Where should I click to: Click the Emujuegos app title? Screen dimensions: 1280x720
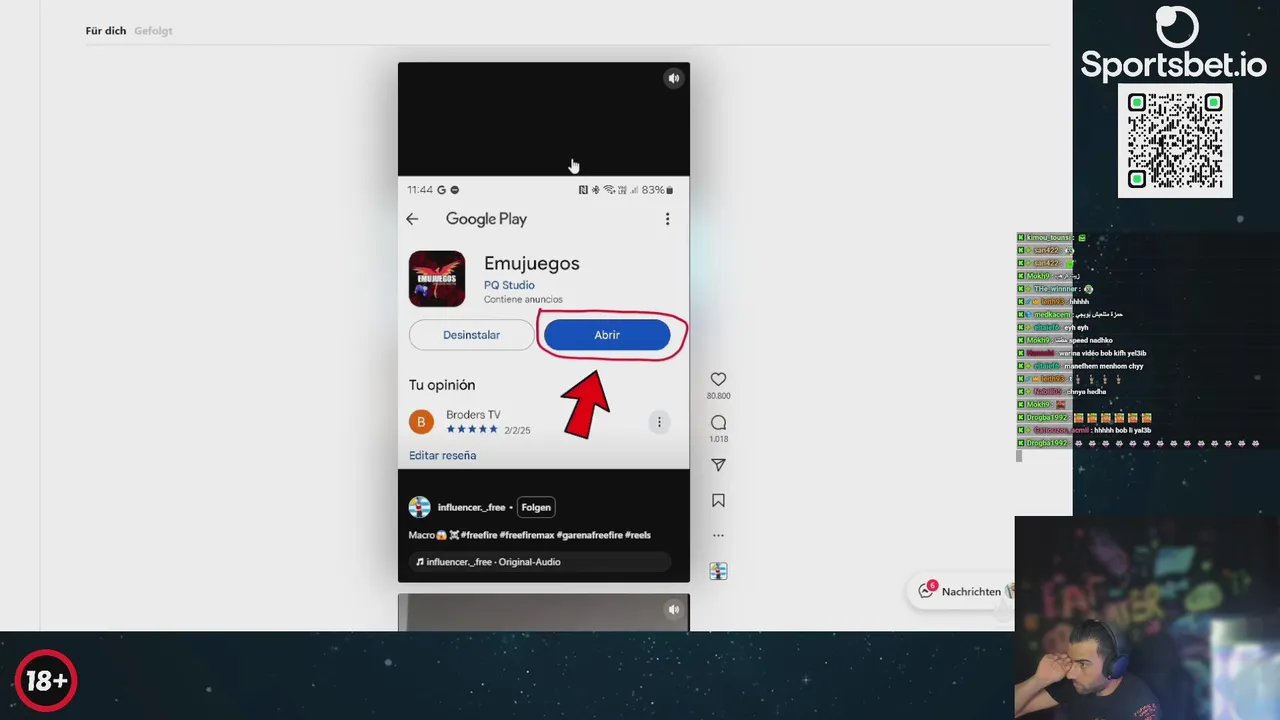click(x=532, y=264)
